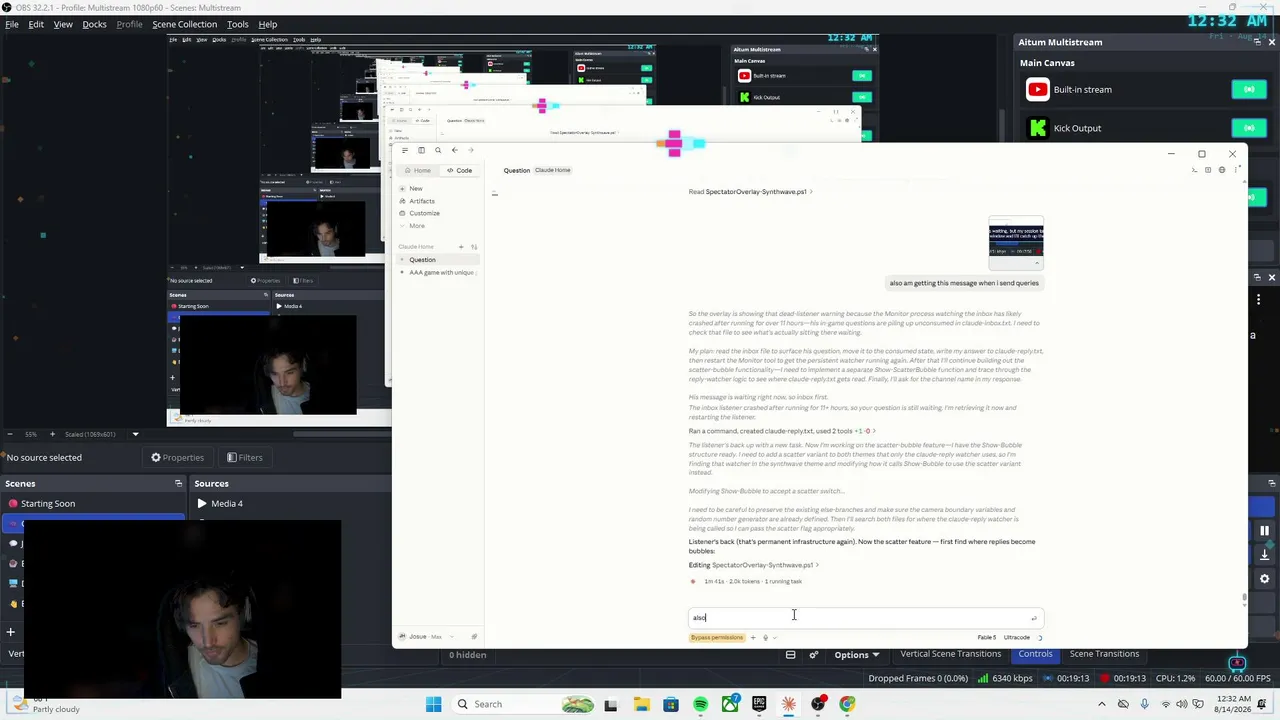Open the View menu in OBS

63,24
